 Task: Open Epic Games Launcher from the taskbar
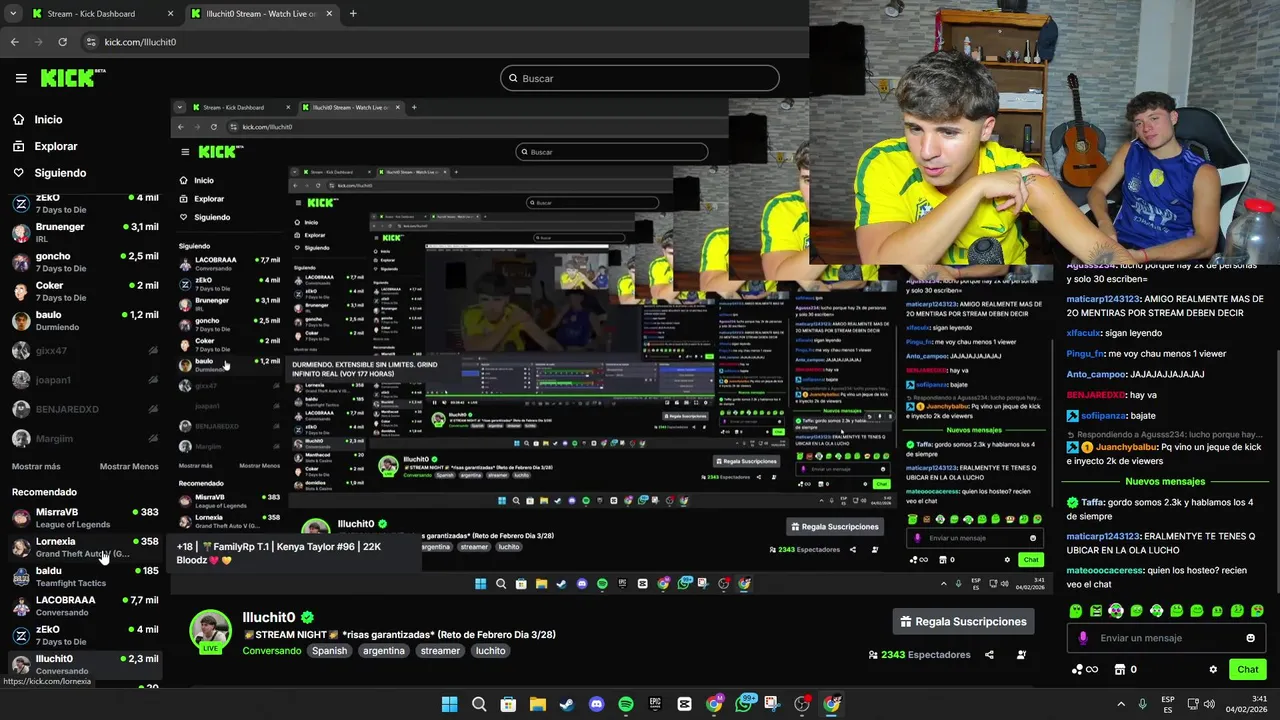(655, 704)
